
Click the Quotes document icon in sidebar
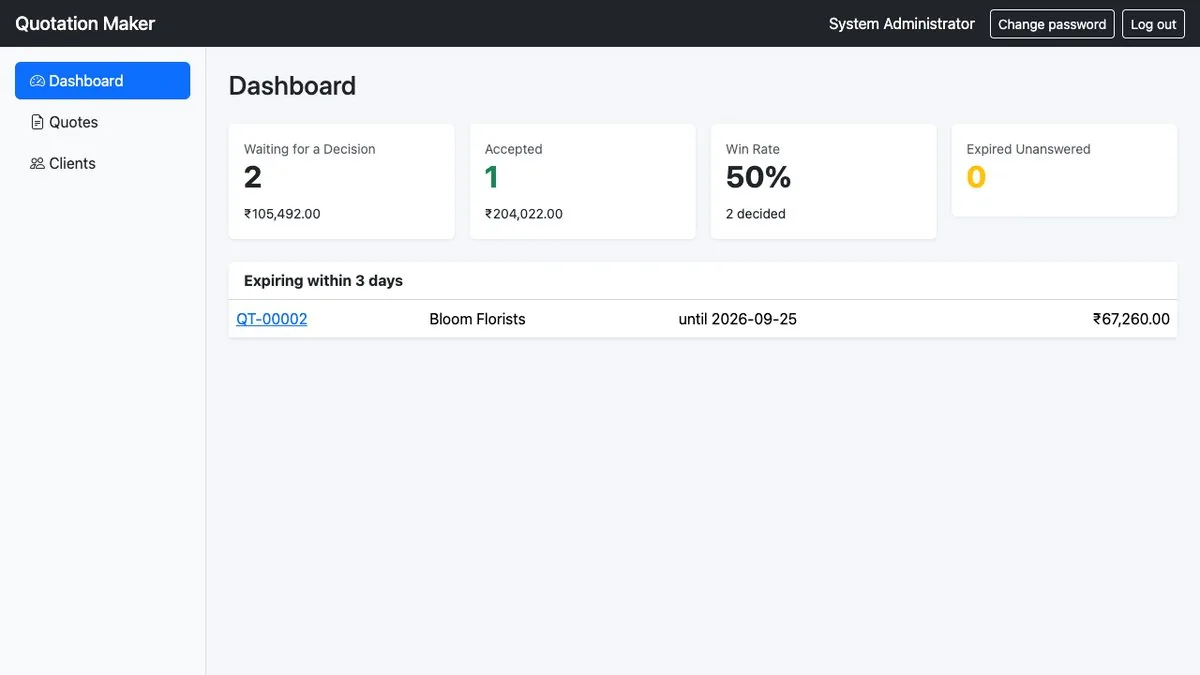(x=38, y=122)
